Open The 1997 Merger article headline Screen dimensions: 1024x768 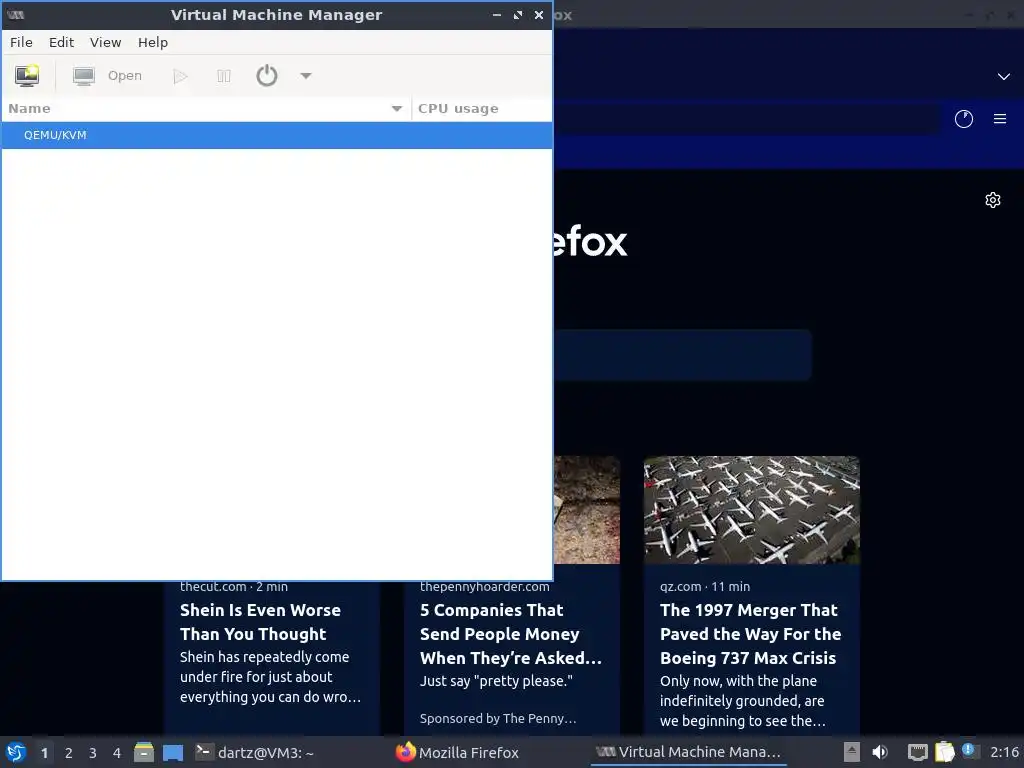click(x=750, y=634)
